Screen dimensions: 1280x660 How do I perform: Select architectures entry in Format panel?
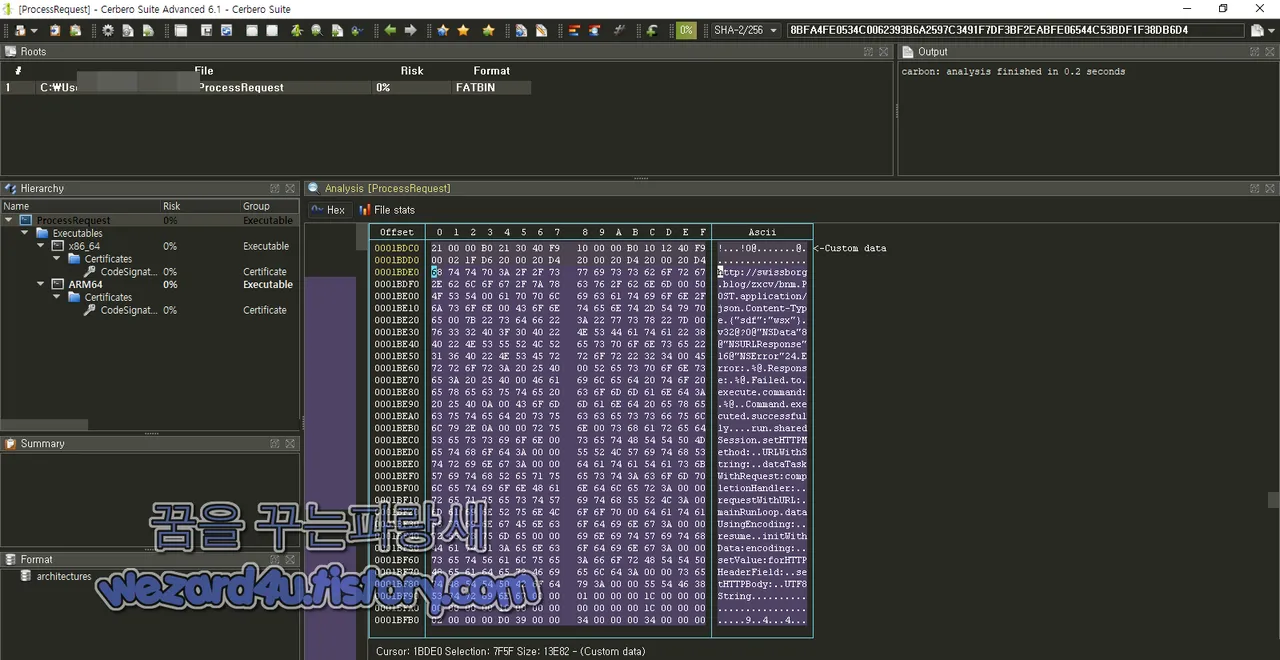(x=63, y=576)
